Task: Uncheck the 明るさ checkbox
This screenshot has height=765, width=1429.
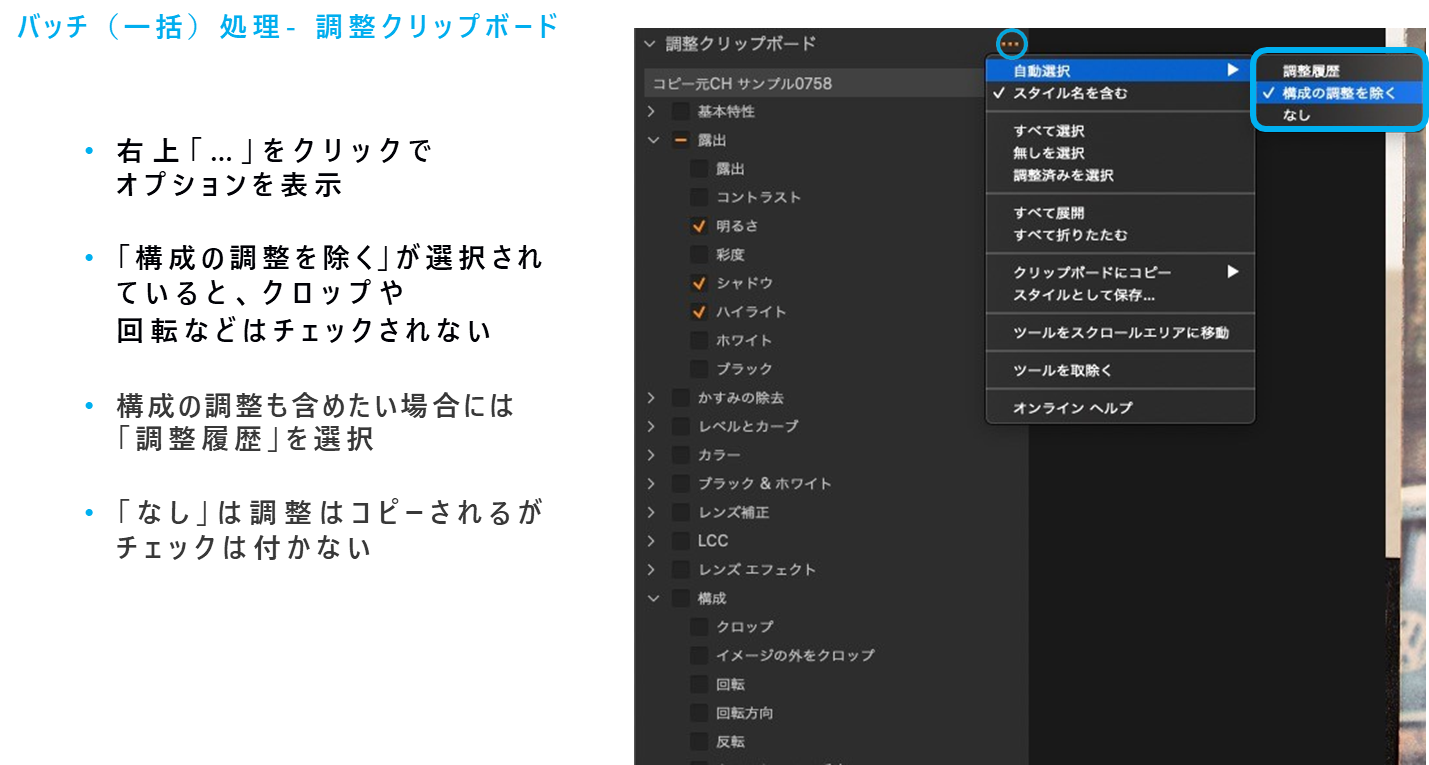Action: coord(698,226)
